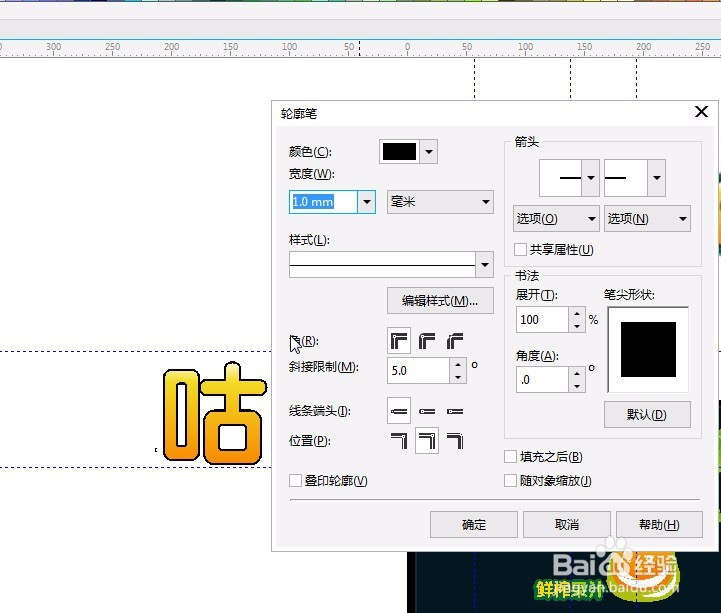Click the black nib shape preview
This screenshot has width=721, height=613.
[x=648, y=349]
